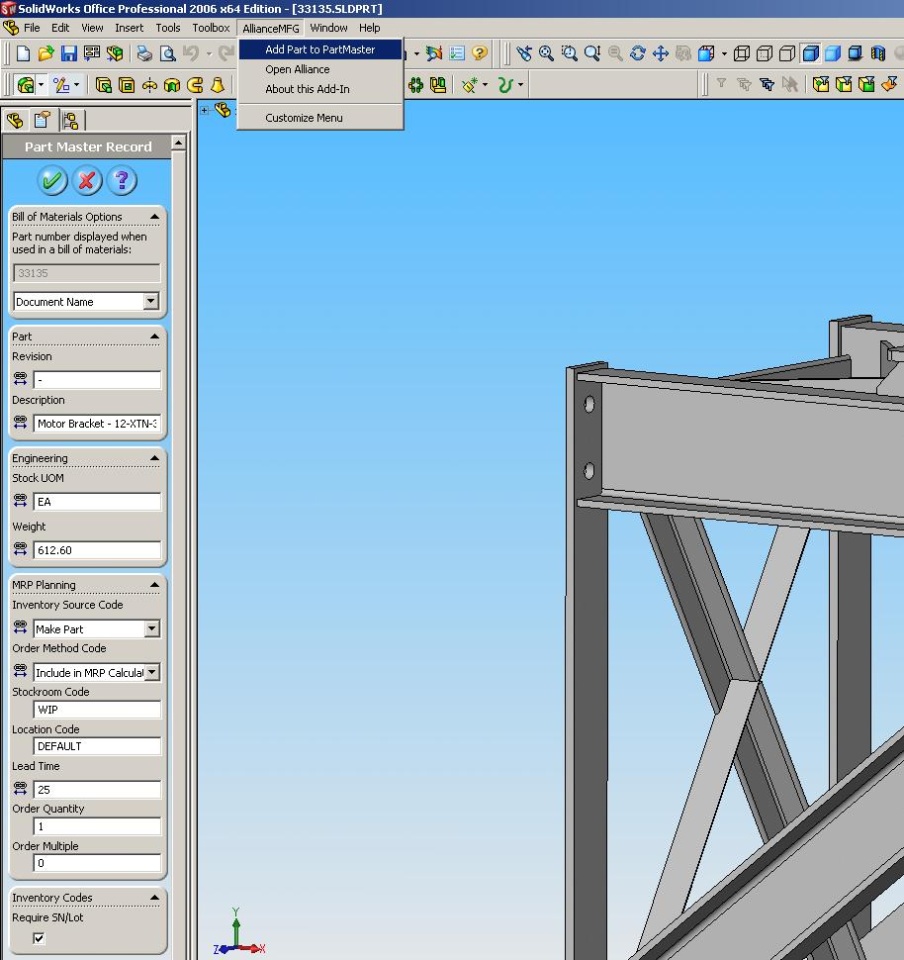Image resolution: width=904 pixels, height=960 pixels.
Task: Toggle Shadows in Shaded Mode icon
Action: pyautogui.click(x=855, y=53)
